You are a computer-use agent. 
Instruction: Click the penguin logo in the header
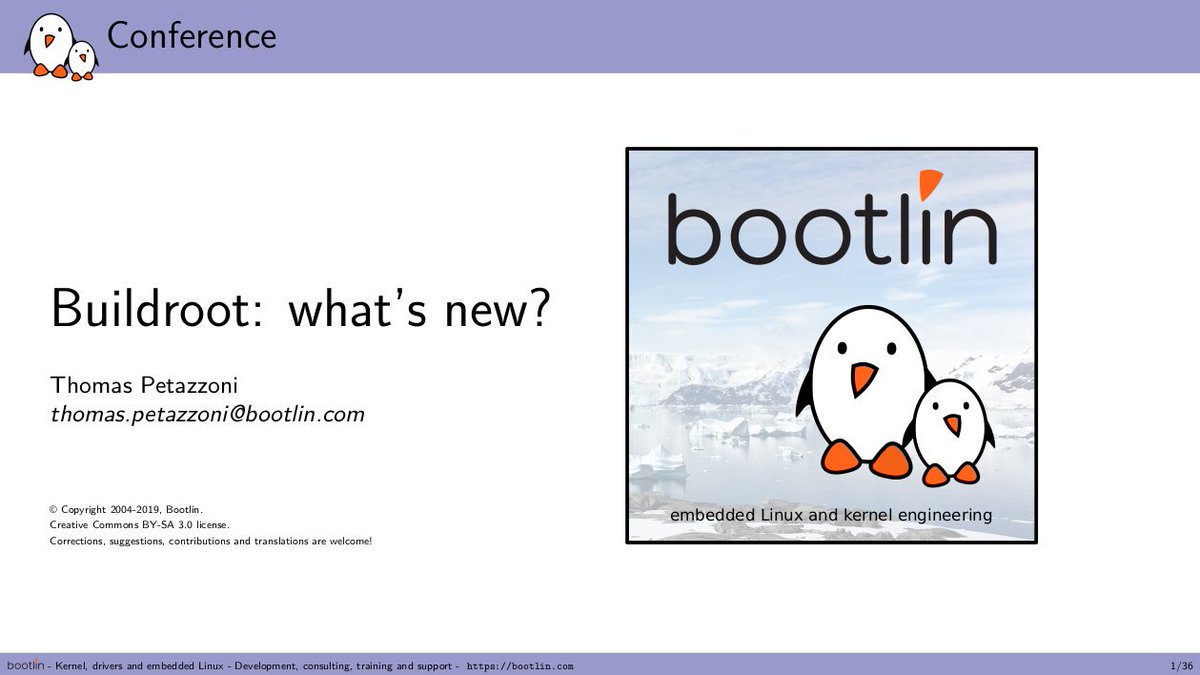click(61, 46)
